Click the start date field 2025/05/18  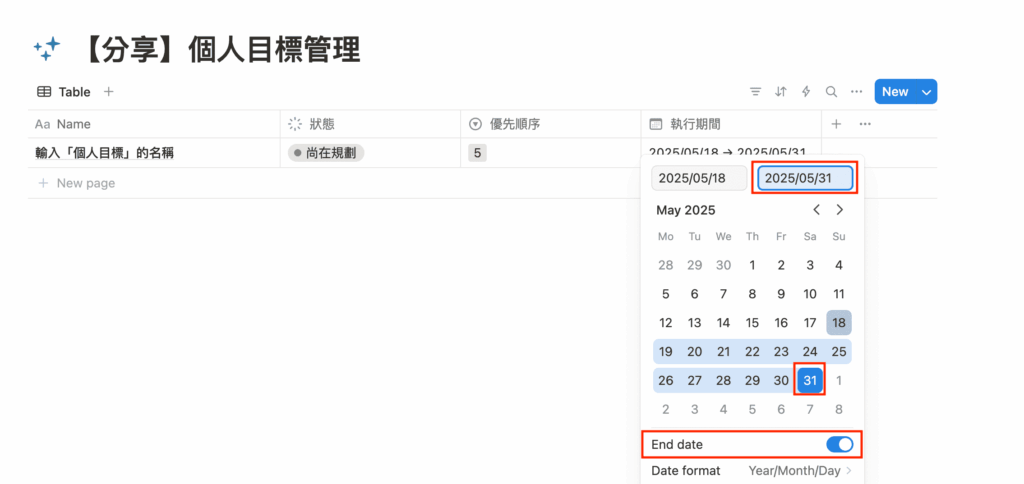(x=699, y=178)
